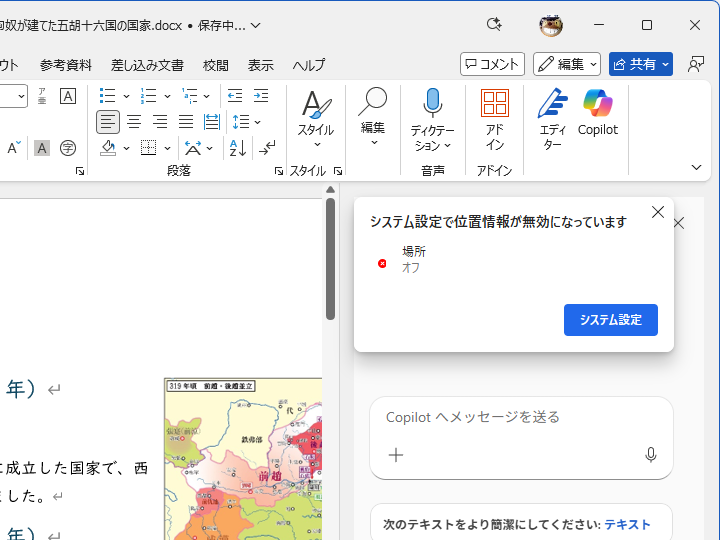Switch to the 表示 tab
This screenshot has height=540, width=720.
click(x=261, y=65)
